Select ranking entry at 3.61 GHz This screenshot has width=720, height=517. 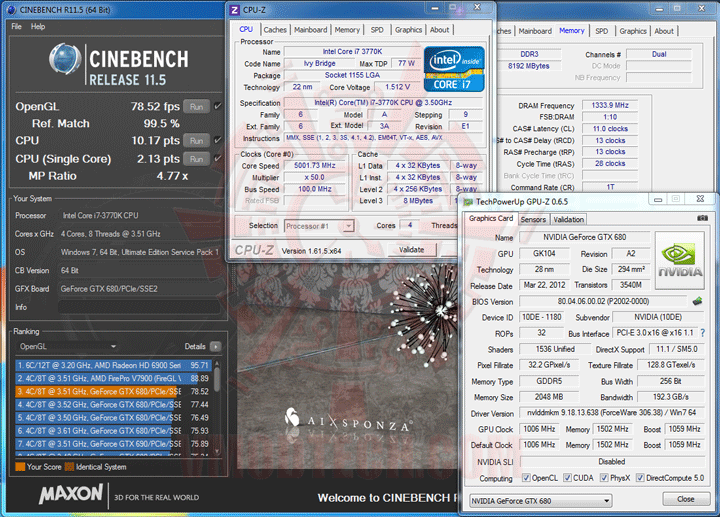(113, 431)
